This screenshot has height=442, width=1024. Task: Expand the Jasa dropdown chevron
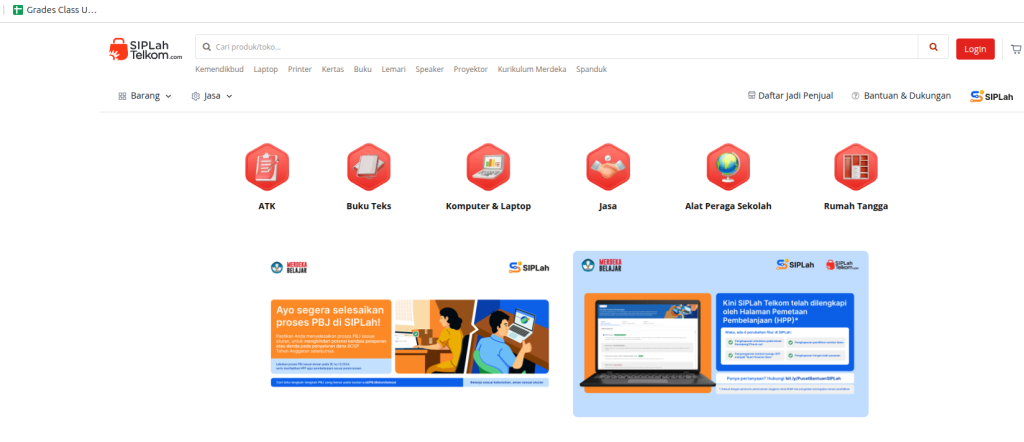click(229, 96)
